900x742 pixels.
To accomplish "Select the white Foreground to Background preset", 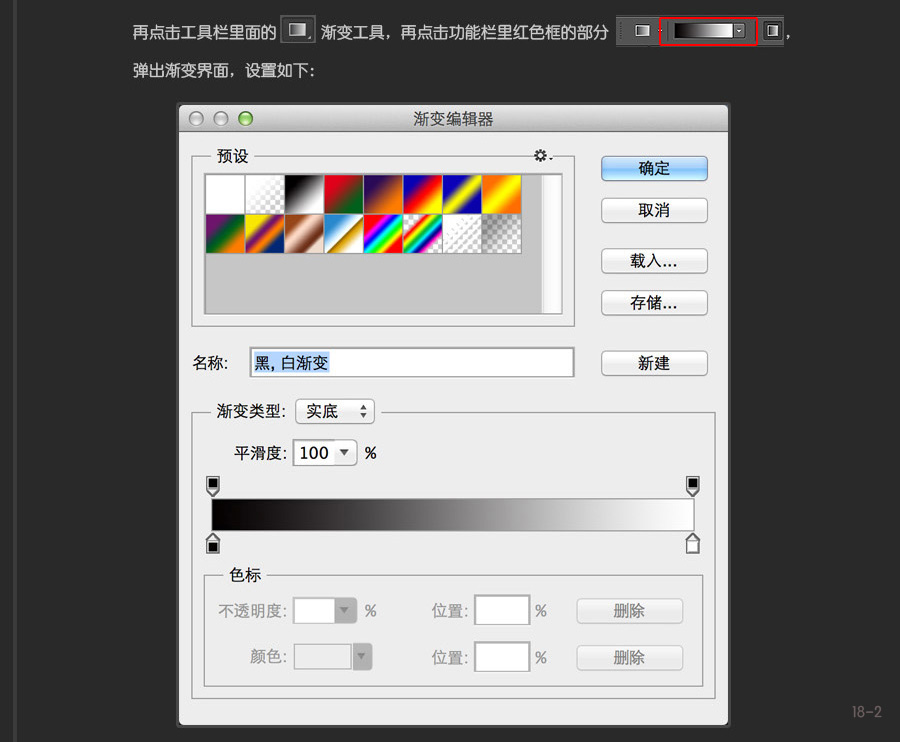I will [x=225, y=194].
